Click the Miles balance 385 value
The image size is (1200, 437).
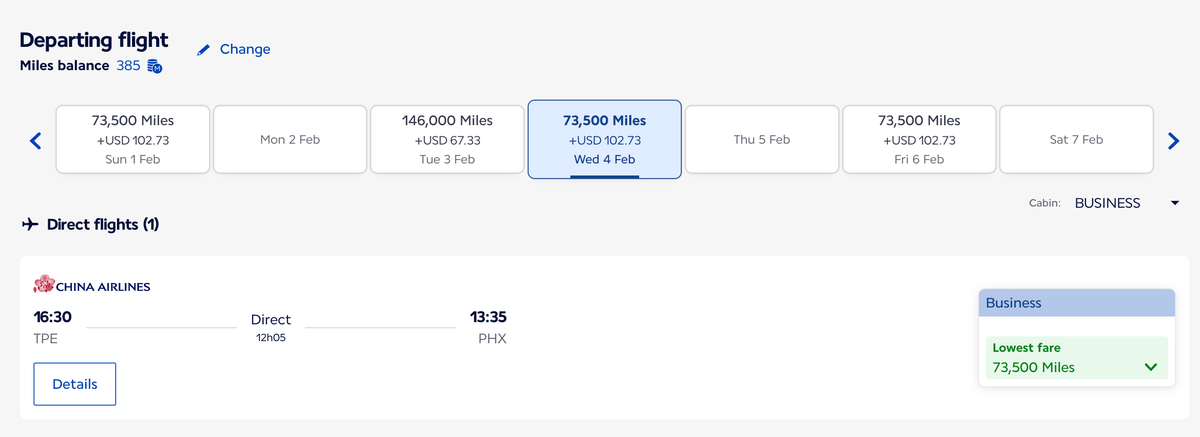128,66
